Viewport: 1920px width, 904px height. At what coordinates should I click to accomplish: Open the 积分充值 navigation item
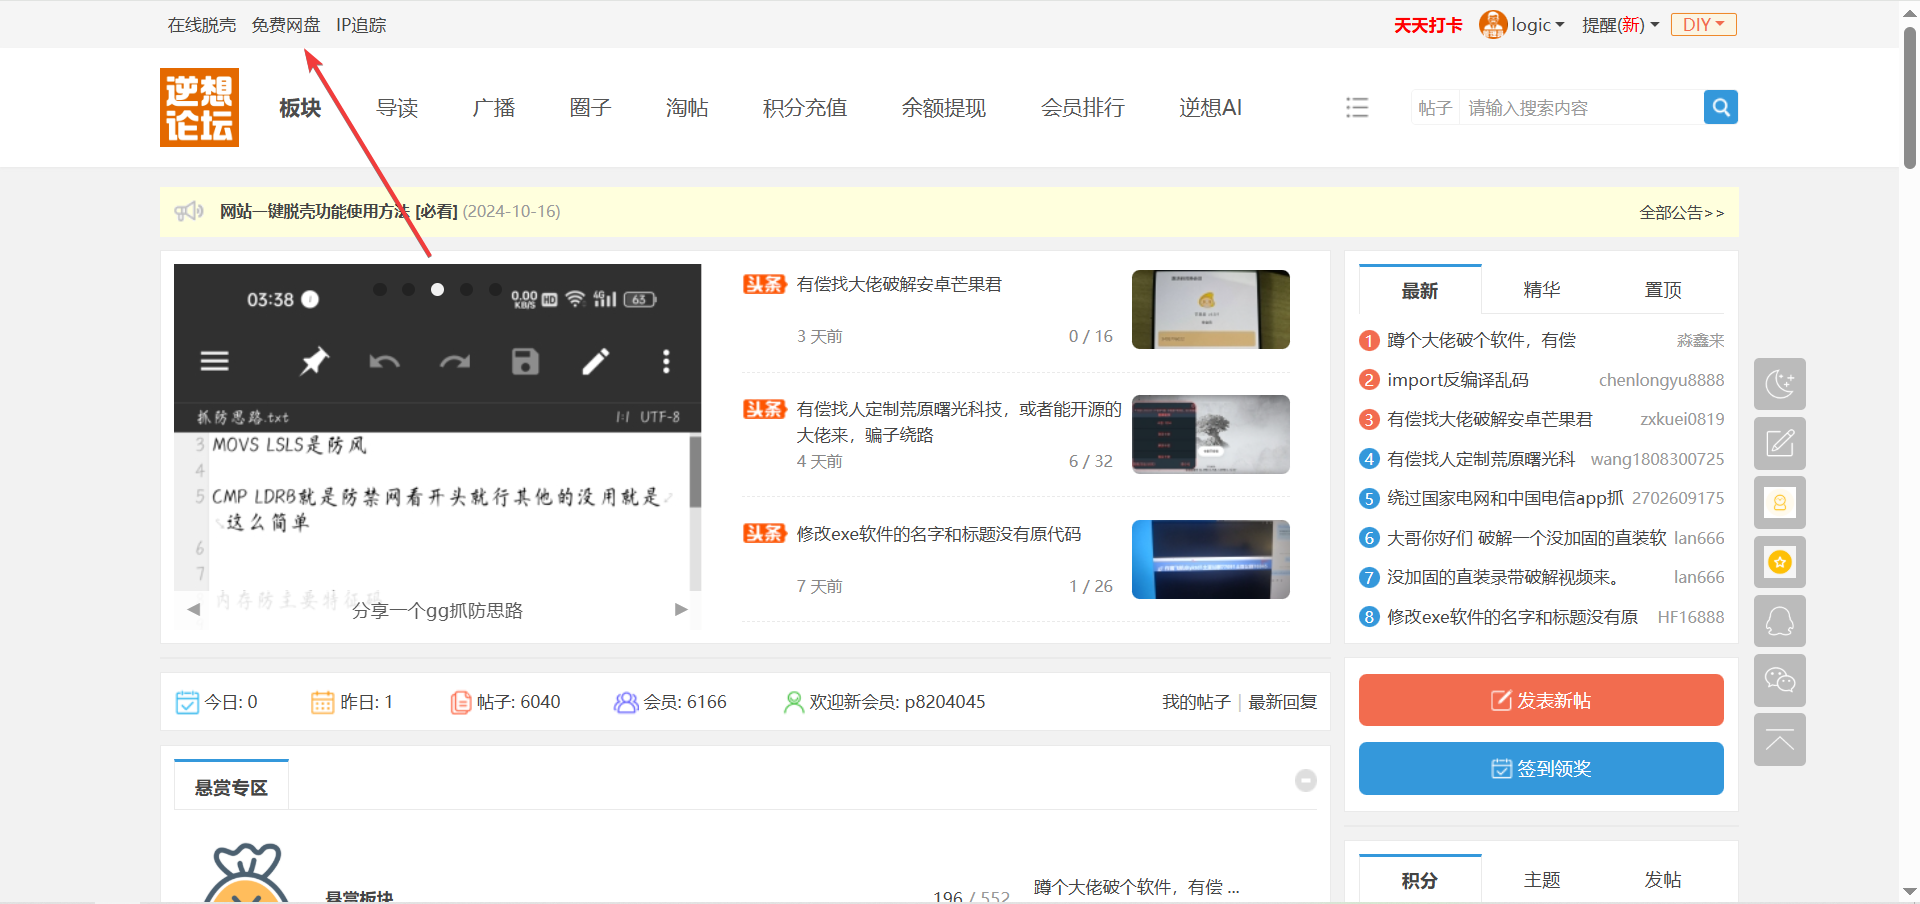[805, 108]
